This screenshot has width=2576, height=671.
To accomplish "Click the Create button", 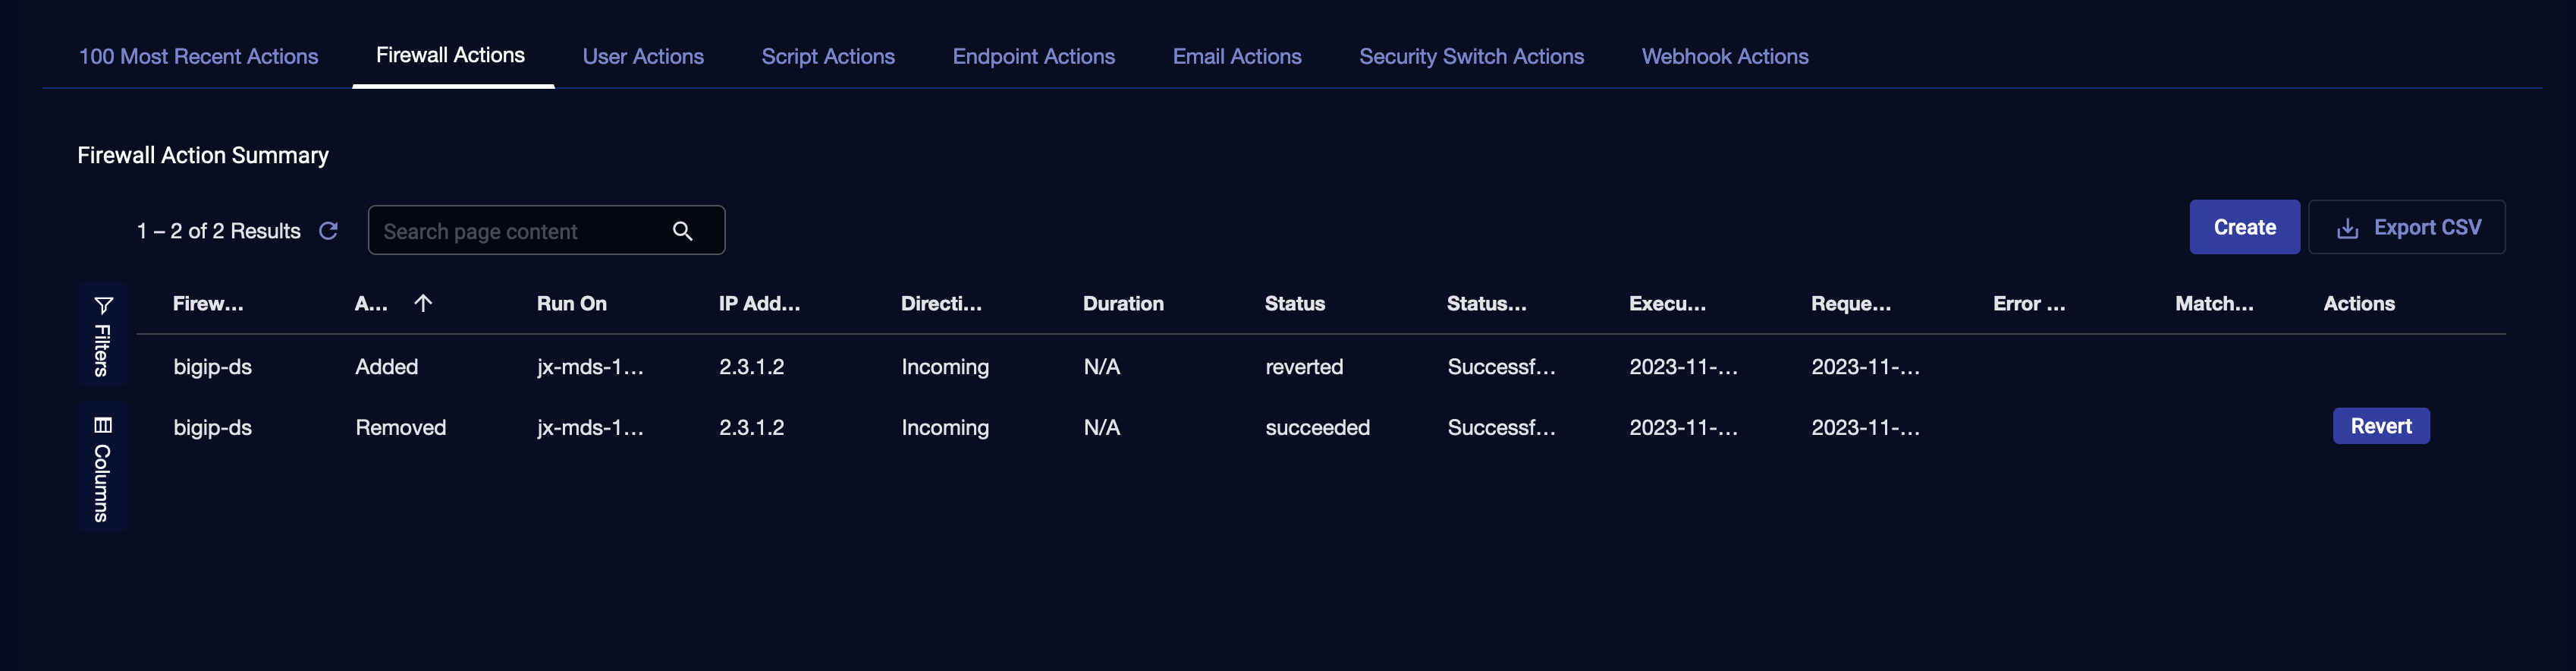I will [2243, 228].
